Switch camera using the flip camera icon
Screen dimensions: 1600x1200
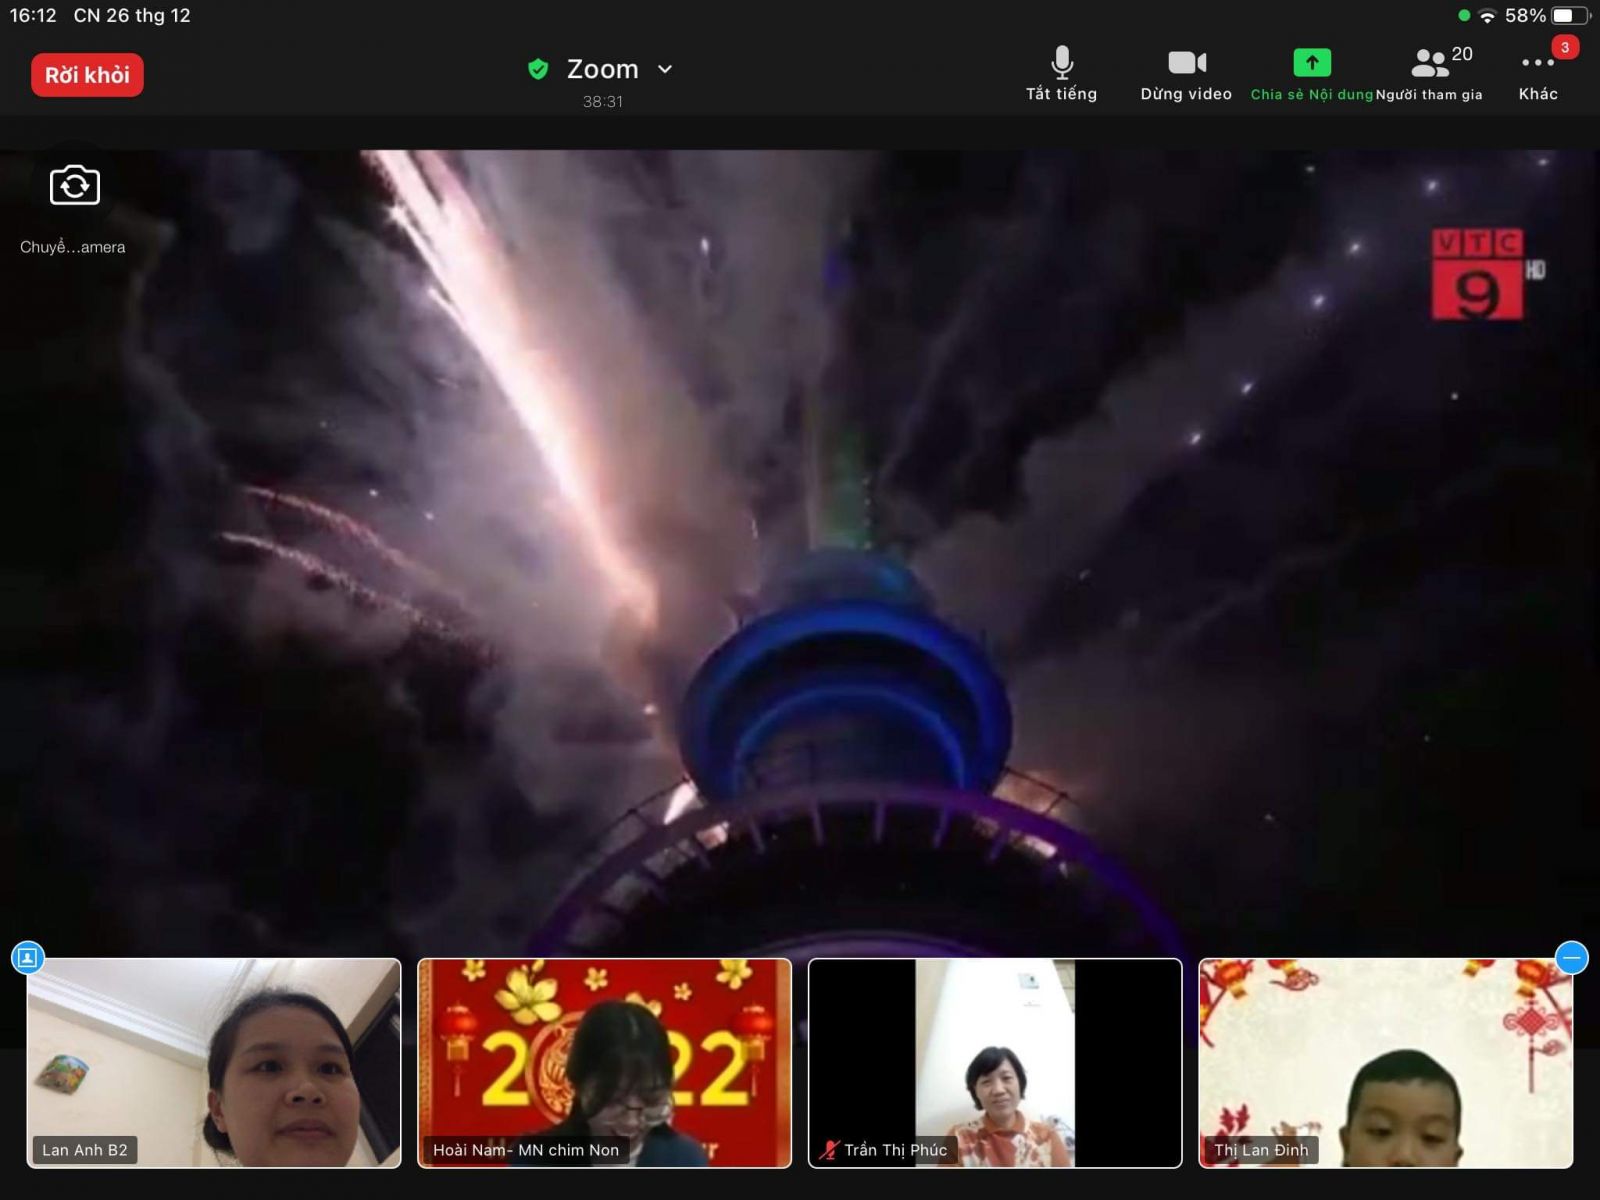click(74, 186)
